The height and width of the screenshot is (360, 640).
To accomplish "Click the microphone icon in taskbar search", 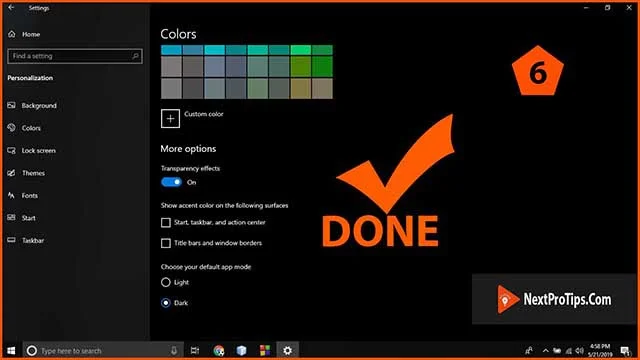I will point(174,351).
